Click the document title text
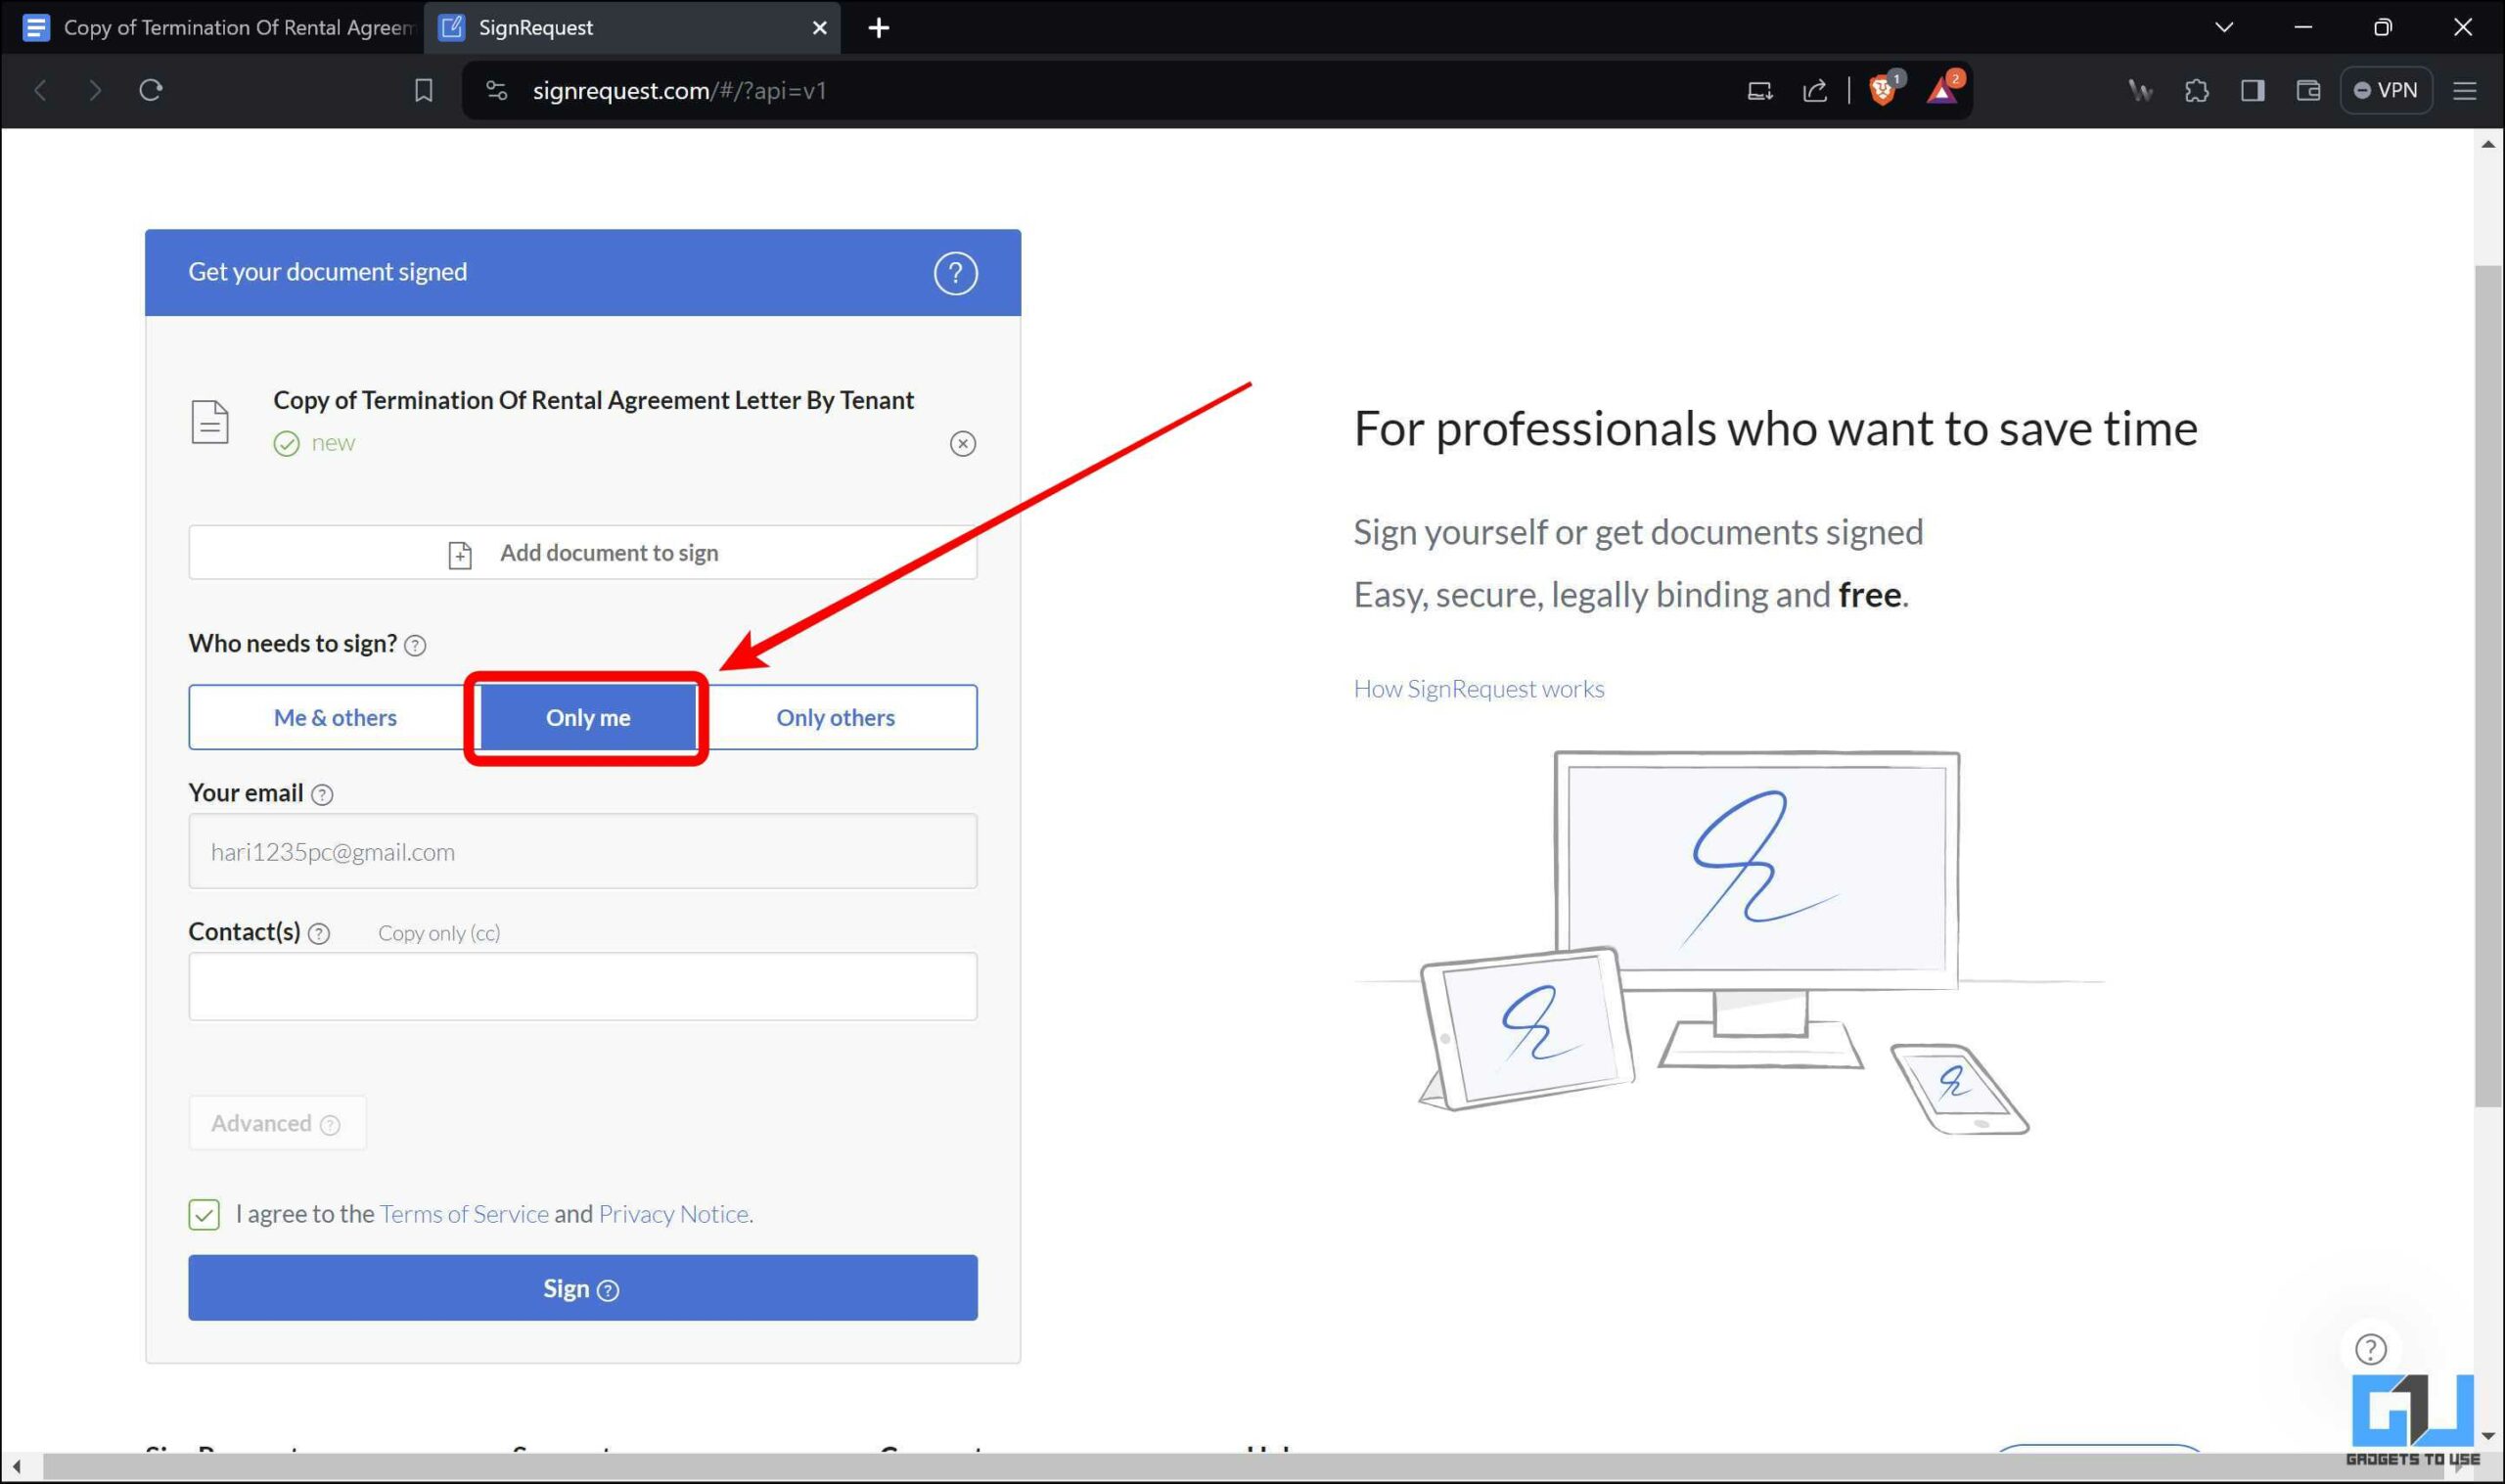This screenshot has width=2505, height=1484. click(x=593, y=400)
